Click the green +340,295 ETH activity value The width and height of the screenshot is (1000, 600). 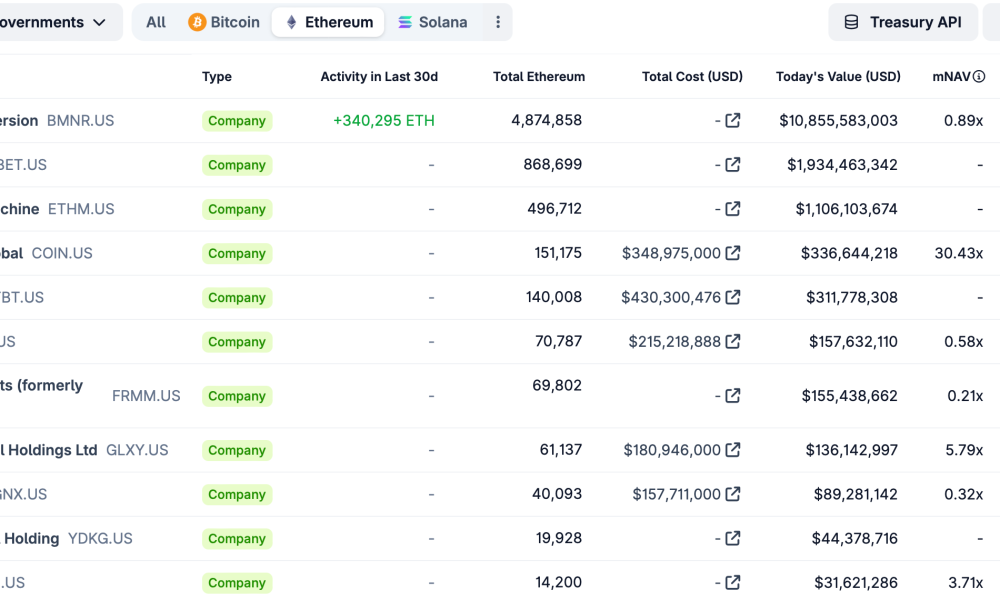pos(384,120)
